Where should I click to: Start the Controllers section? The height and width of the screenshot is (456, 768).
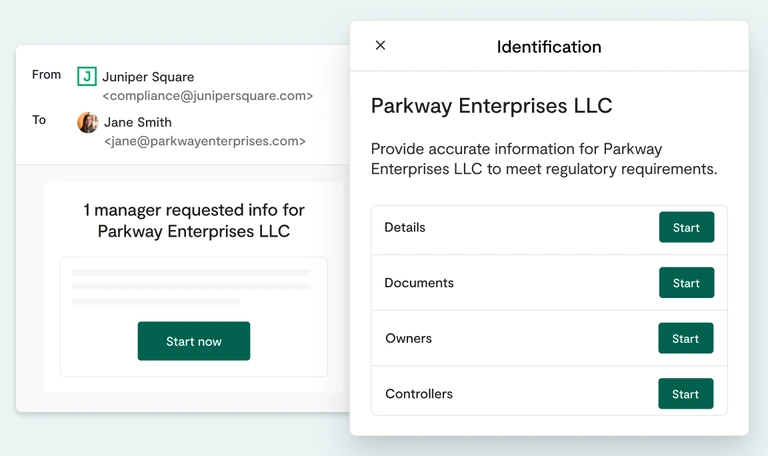[686, 394]
